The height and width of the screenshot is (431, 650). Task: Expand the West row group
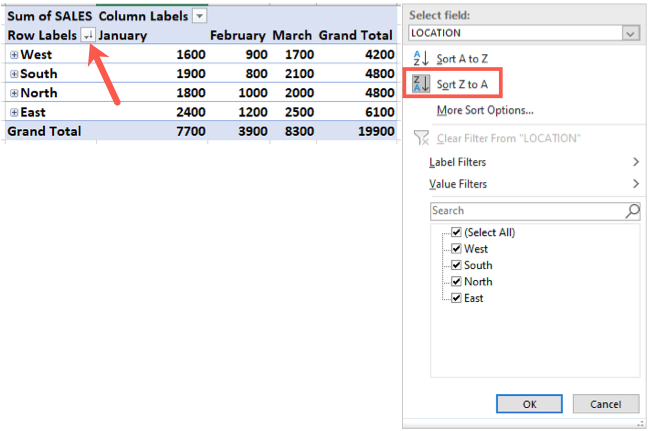14,55
